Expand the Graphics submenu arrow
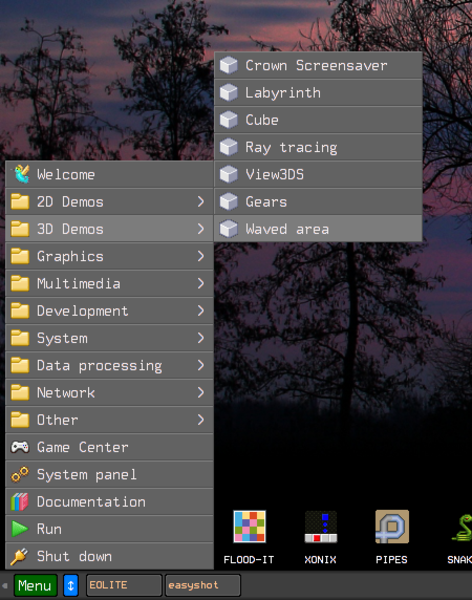 tap(201, 256)
